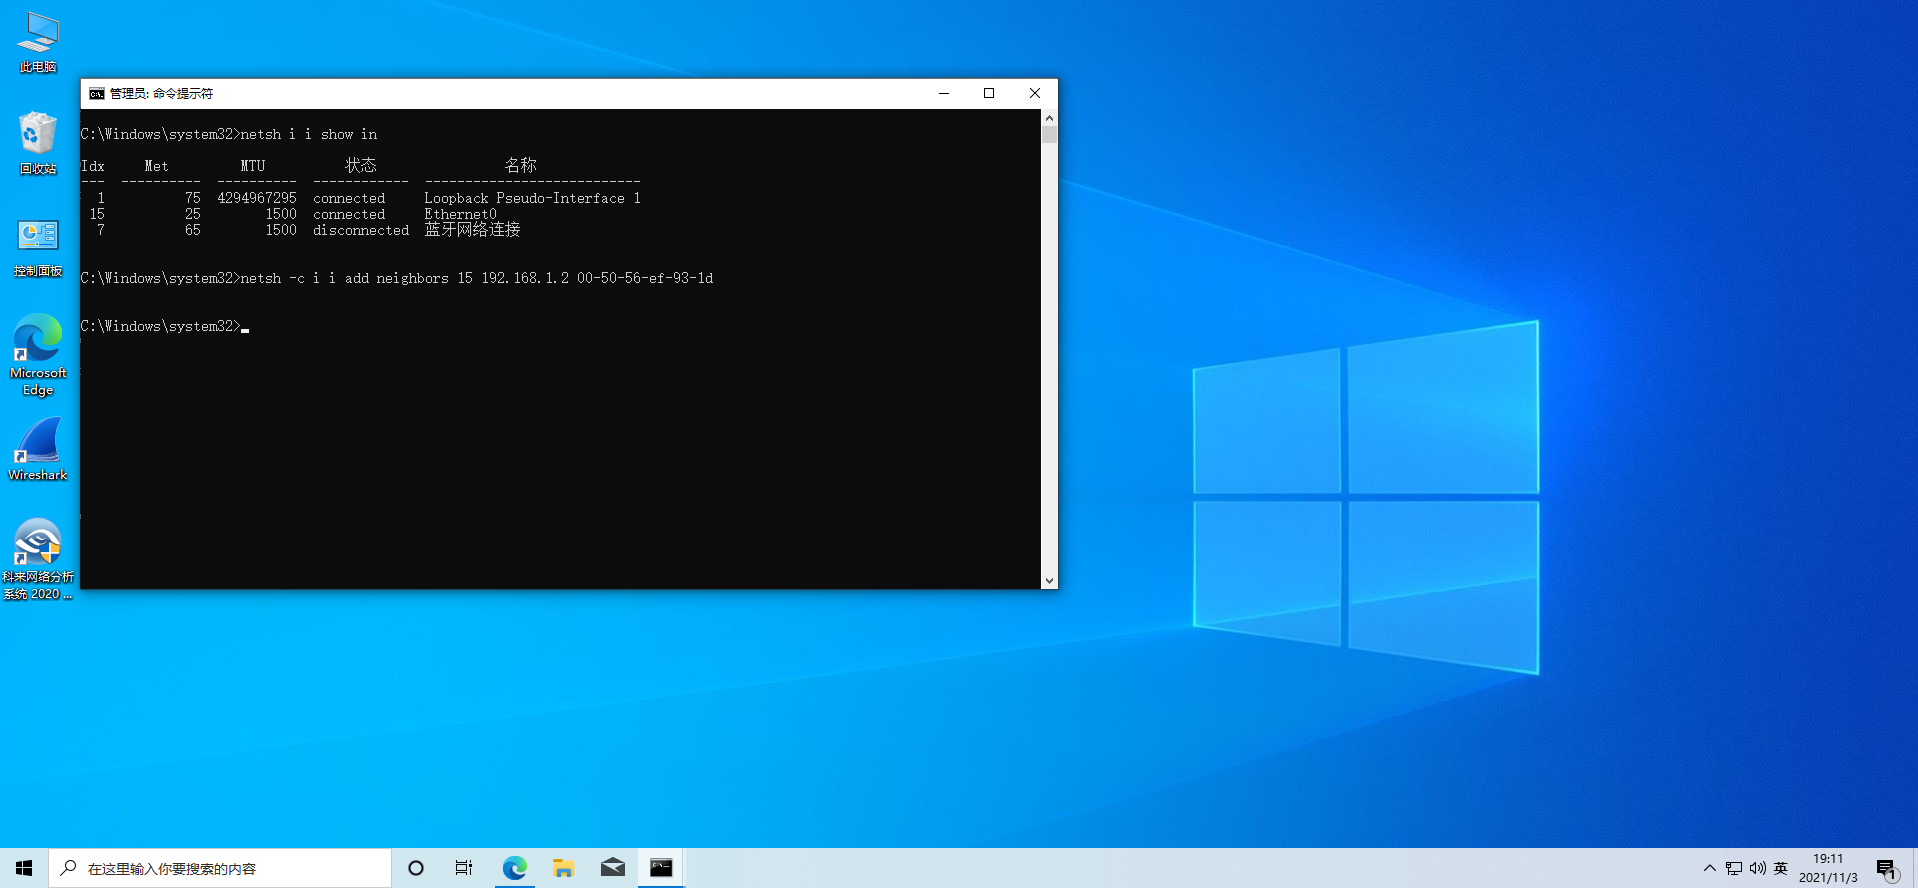This screenshot has width=1918, height=888.
Task: Click the 'netsh i i show in' command
Action: pyautogui.click(x=309, y=134)
